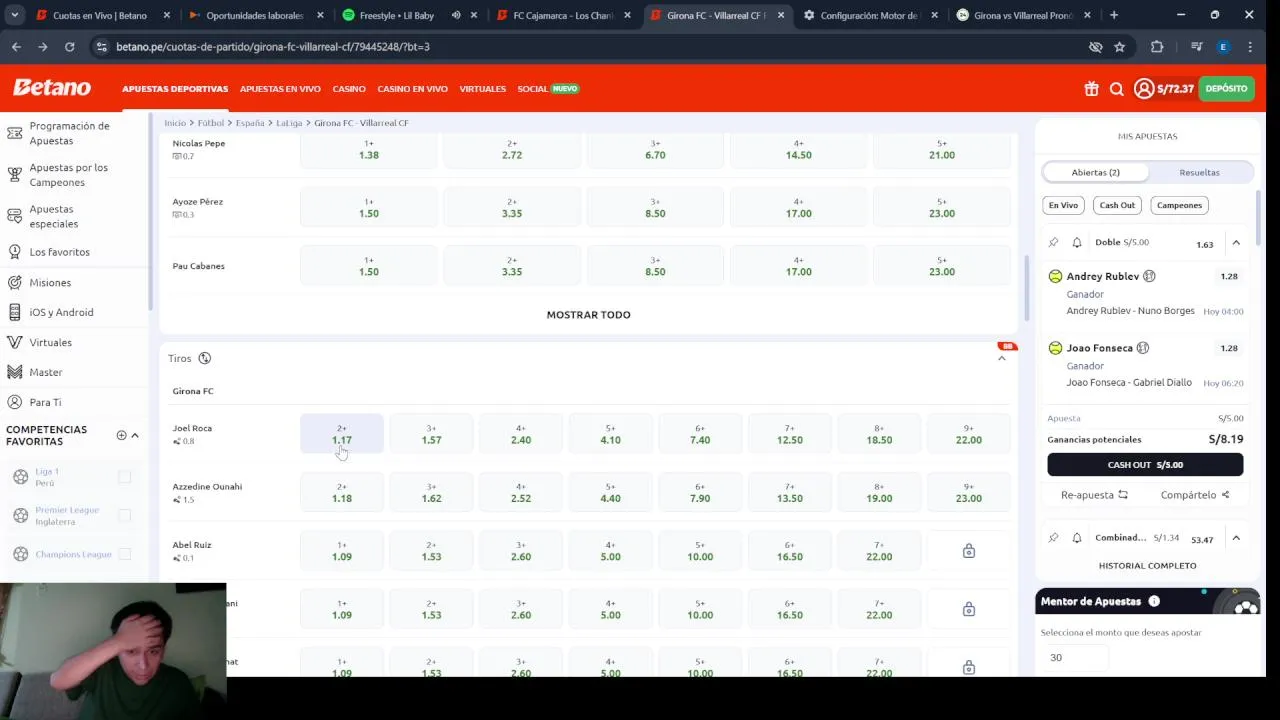Viewport: 1280px width, 720px height.
Task: Open Chrome extensions puzzle icon
Action: click(x=1157, y=47)
